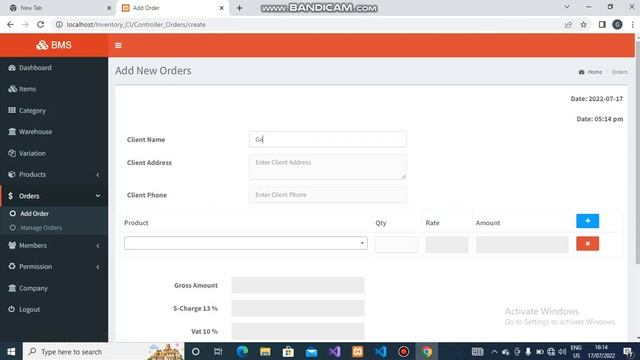The height and width of the screenshot is (360, 640).
Task: Open the notification center
Action: click(x=629, y=351)
